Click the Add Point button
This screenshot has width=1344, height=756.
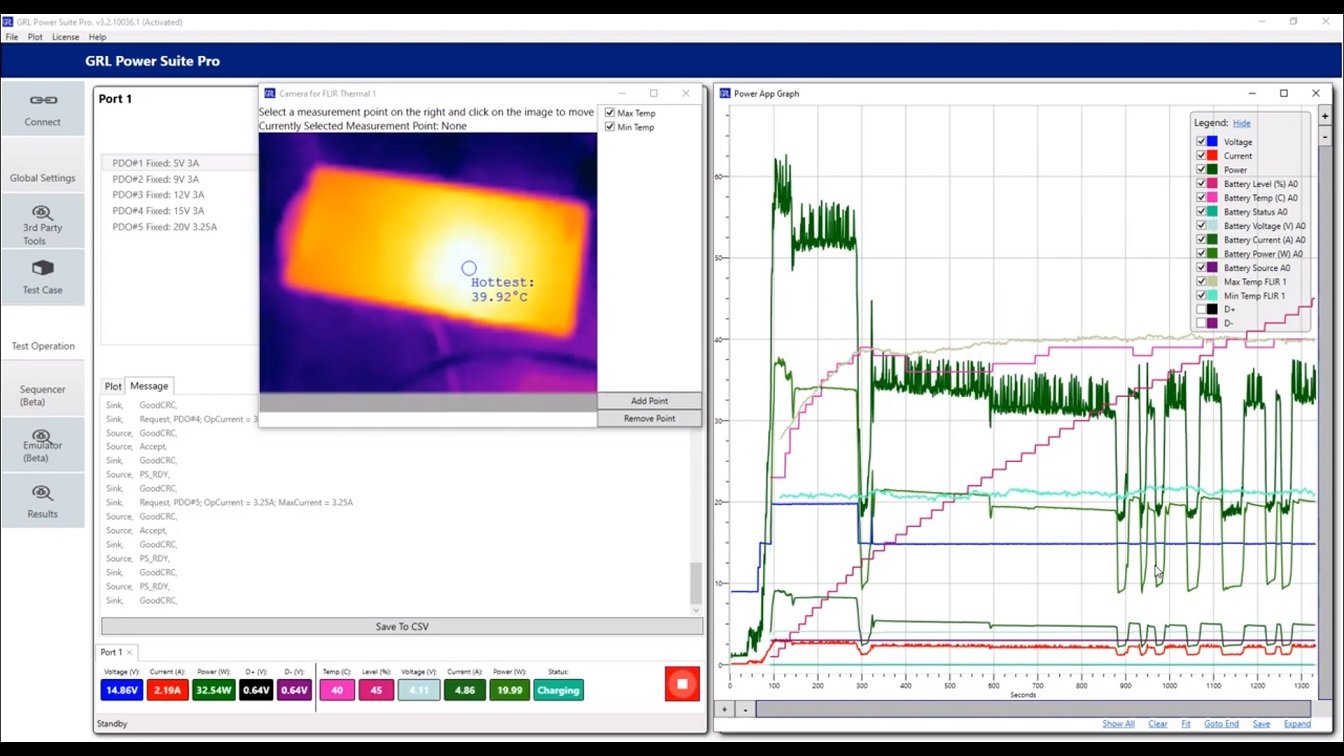[649, 401]
